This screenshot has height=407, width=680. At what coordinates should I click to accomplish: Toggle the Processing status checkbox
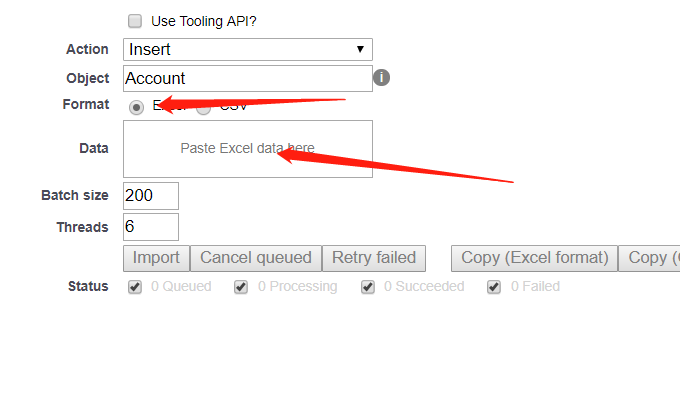[x=241, y=287]
